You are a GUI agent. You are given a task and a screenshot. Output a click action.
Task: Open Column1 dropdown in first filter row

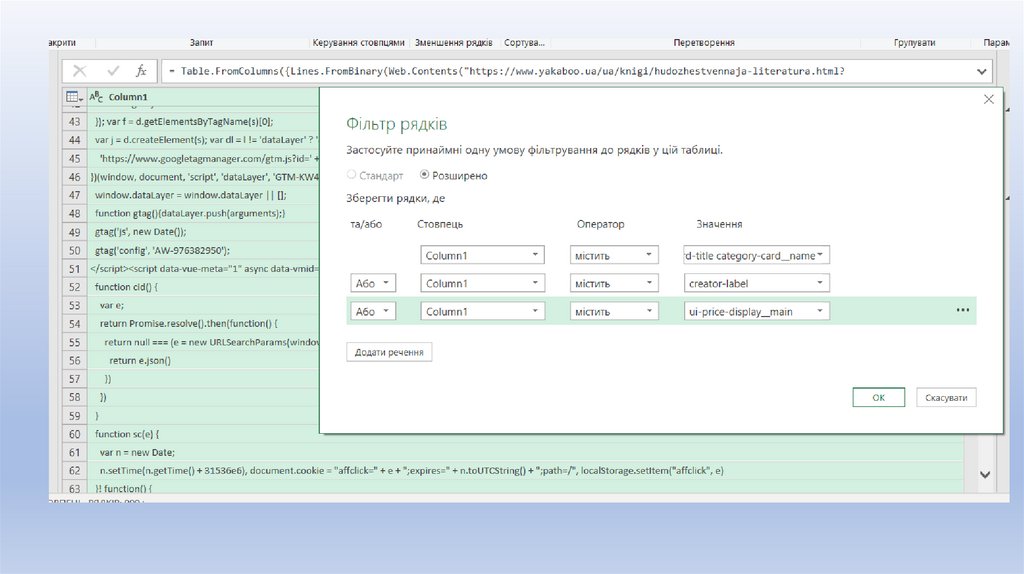[x=482, y=255]
